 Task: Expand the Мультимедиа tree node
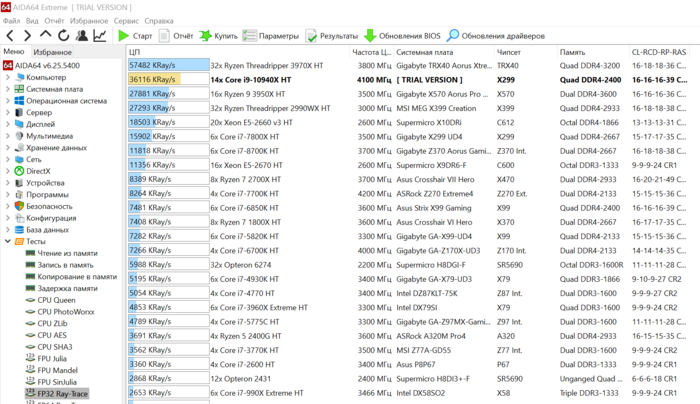click(8, 136)
